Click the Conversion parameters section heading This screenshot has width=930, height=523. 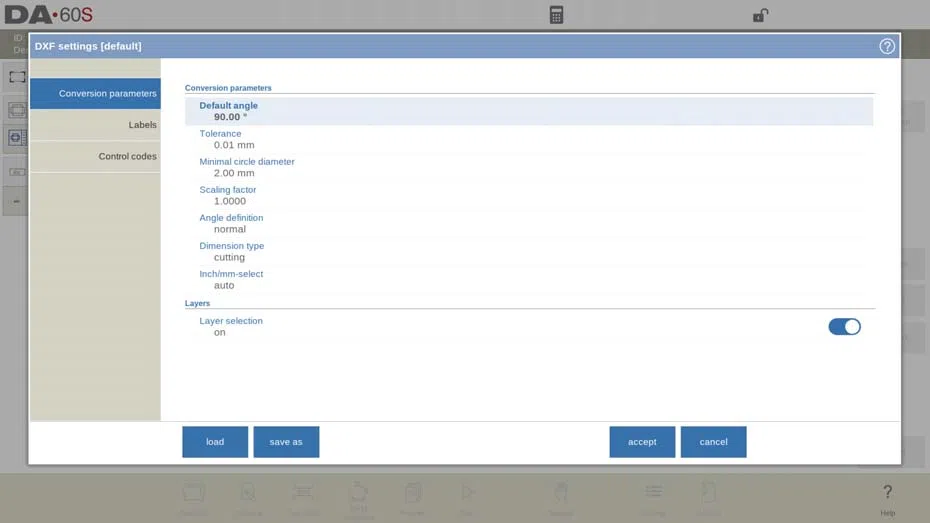(228, 88)
